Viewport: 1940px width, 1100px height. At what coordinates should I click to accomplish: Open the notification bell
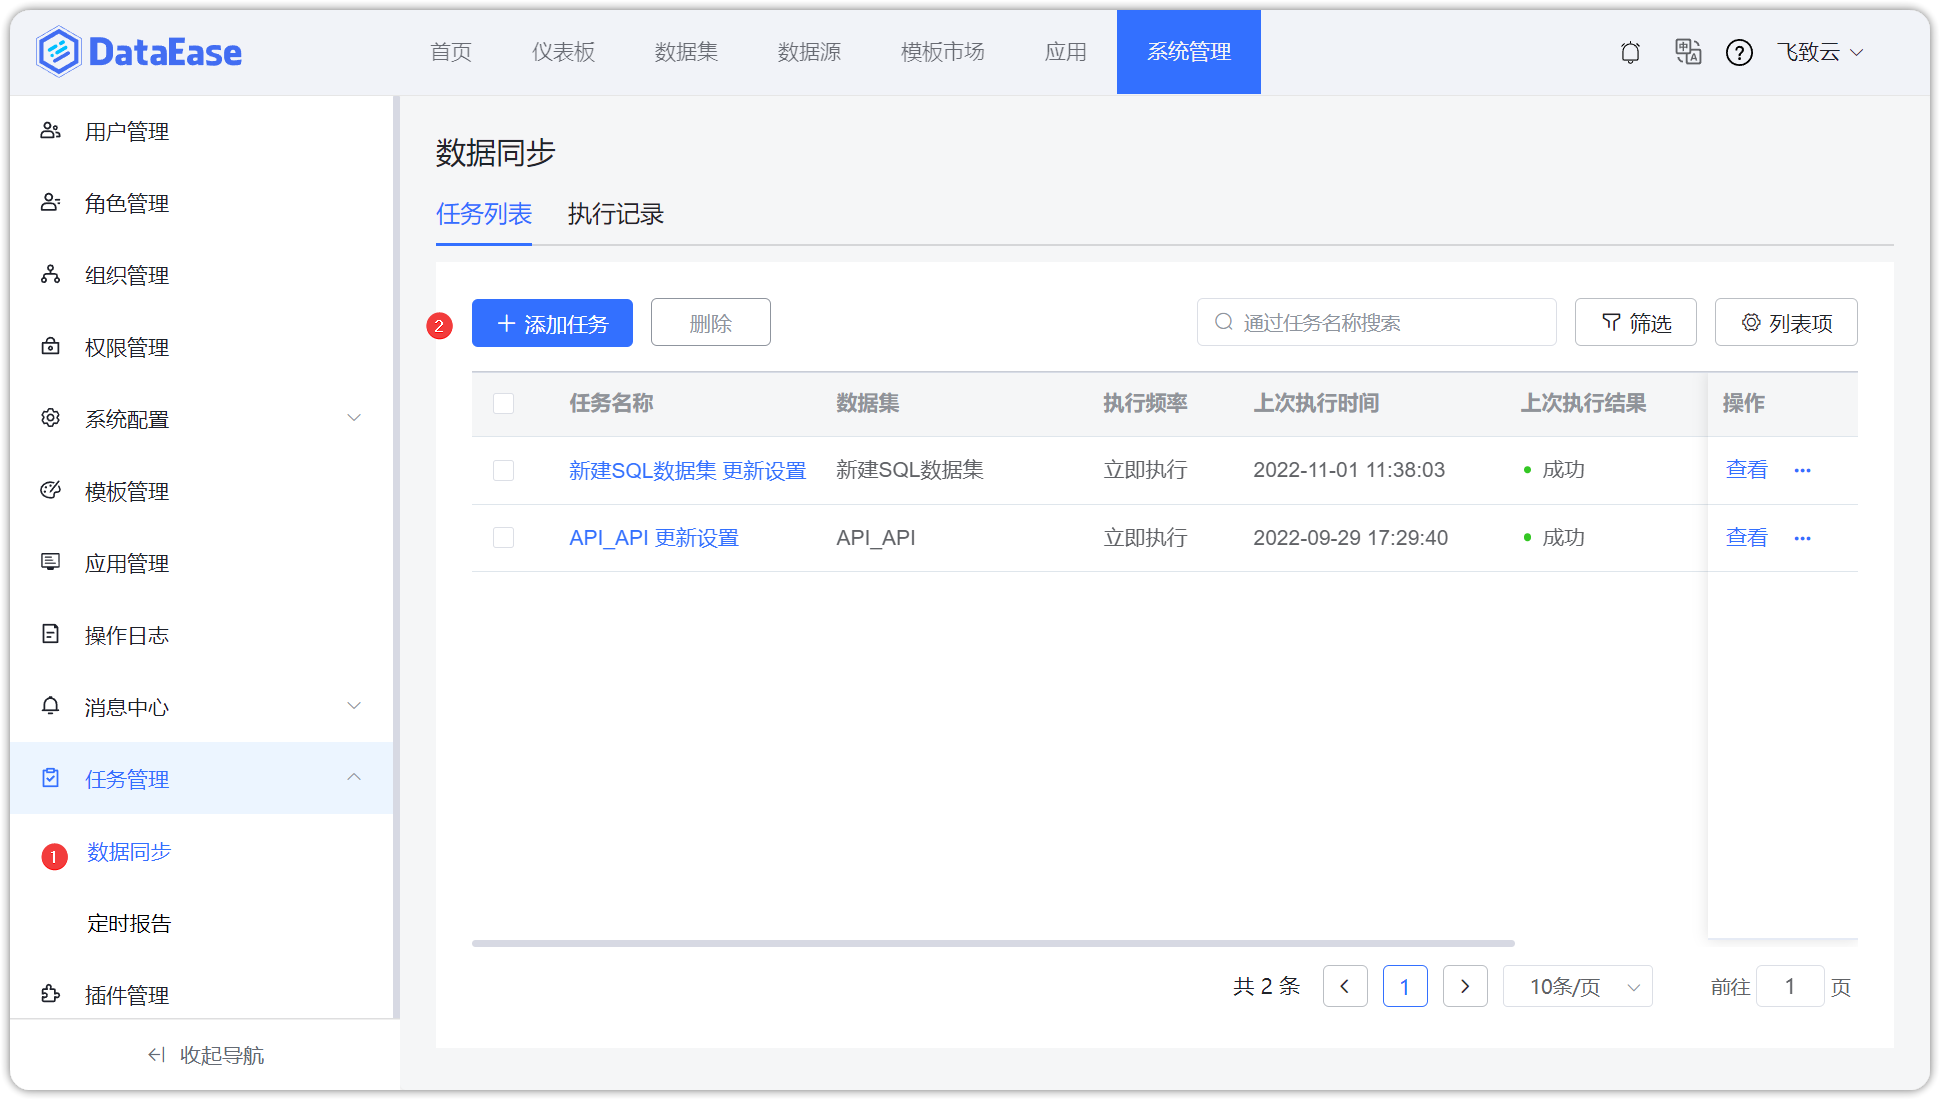(x=1630, y=52)
